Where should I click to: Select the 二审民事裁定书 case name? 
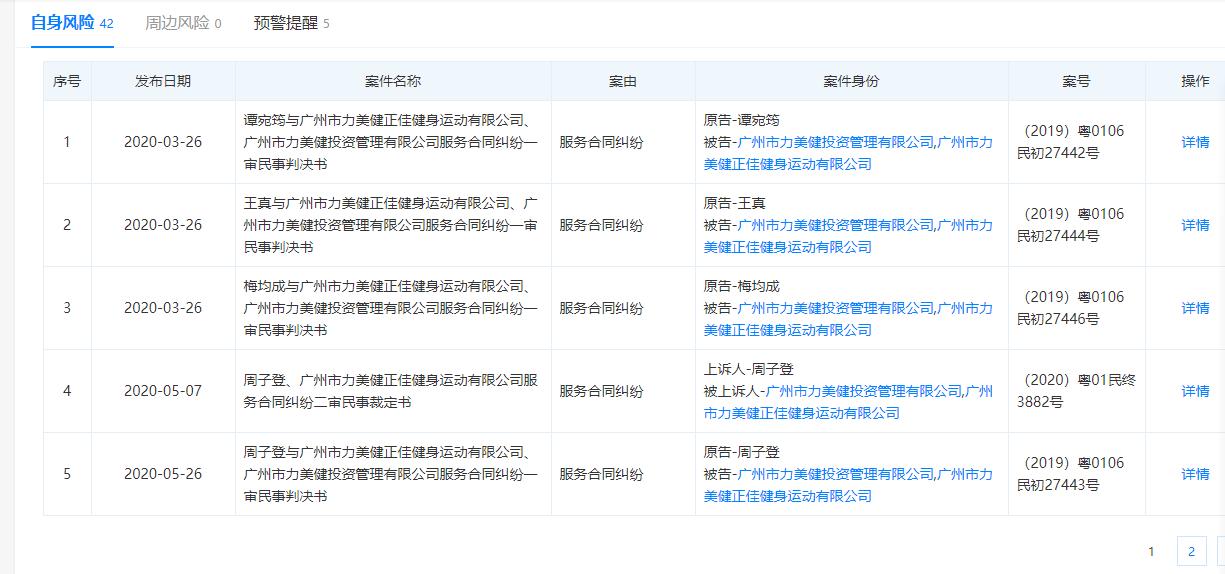coord(391,391)
